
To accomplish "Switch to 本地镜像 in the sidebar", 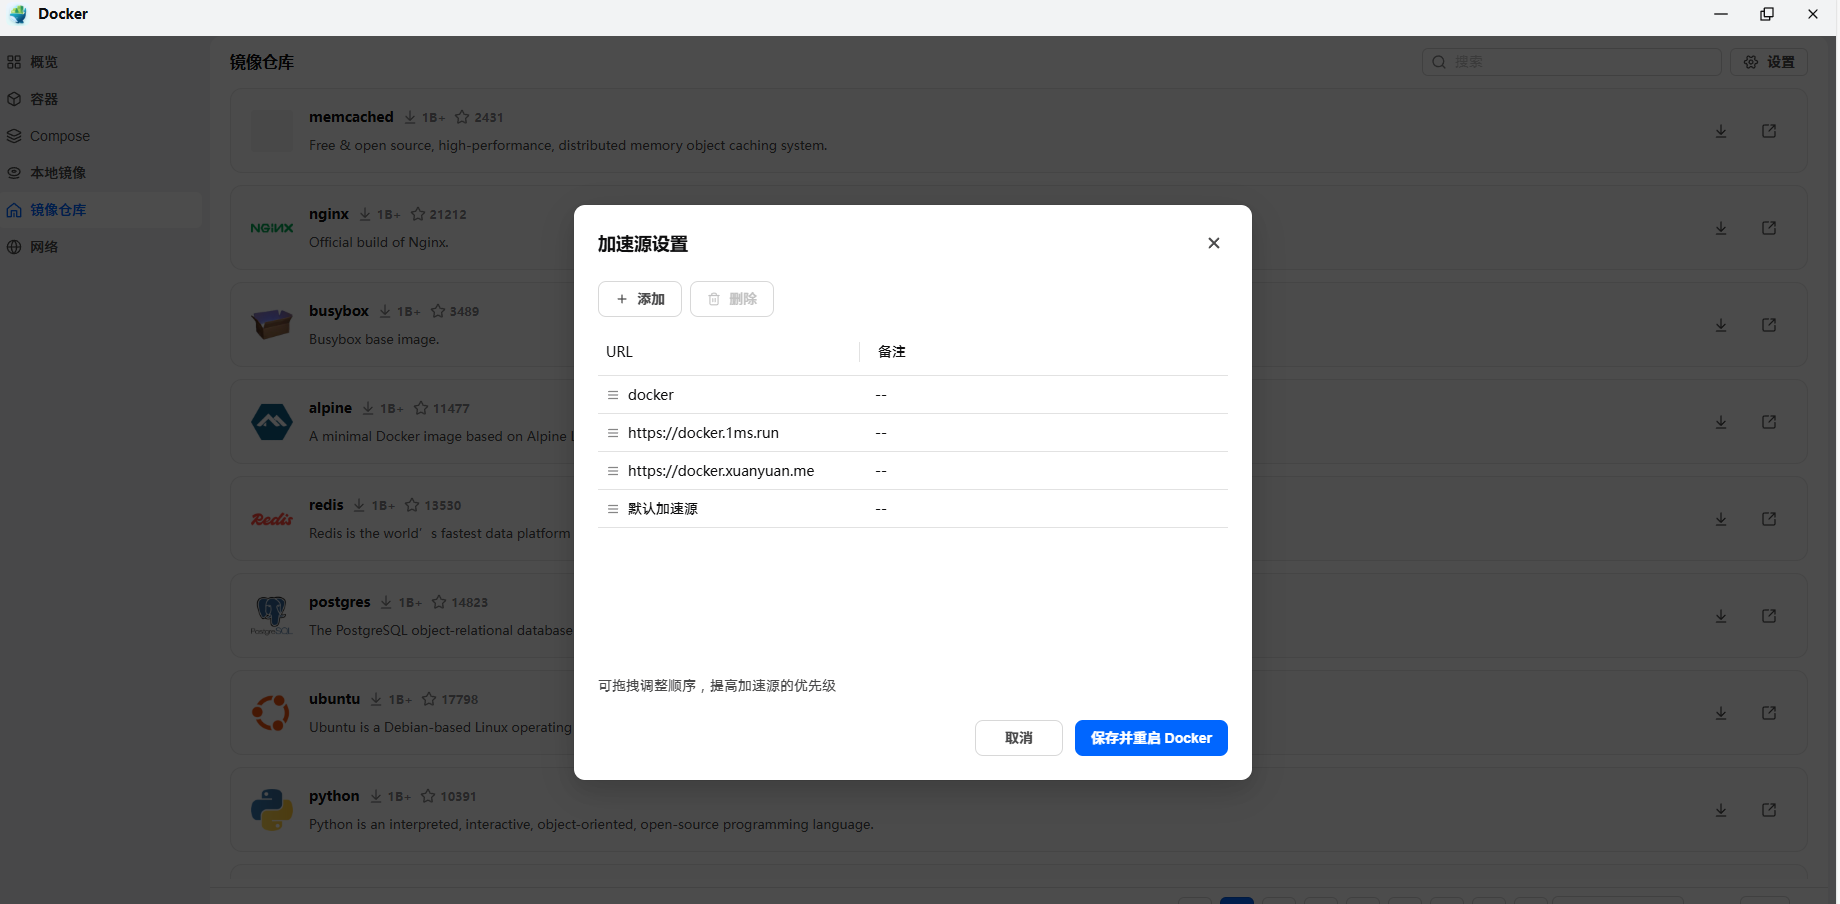I will point(101,173).
